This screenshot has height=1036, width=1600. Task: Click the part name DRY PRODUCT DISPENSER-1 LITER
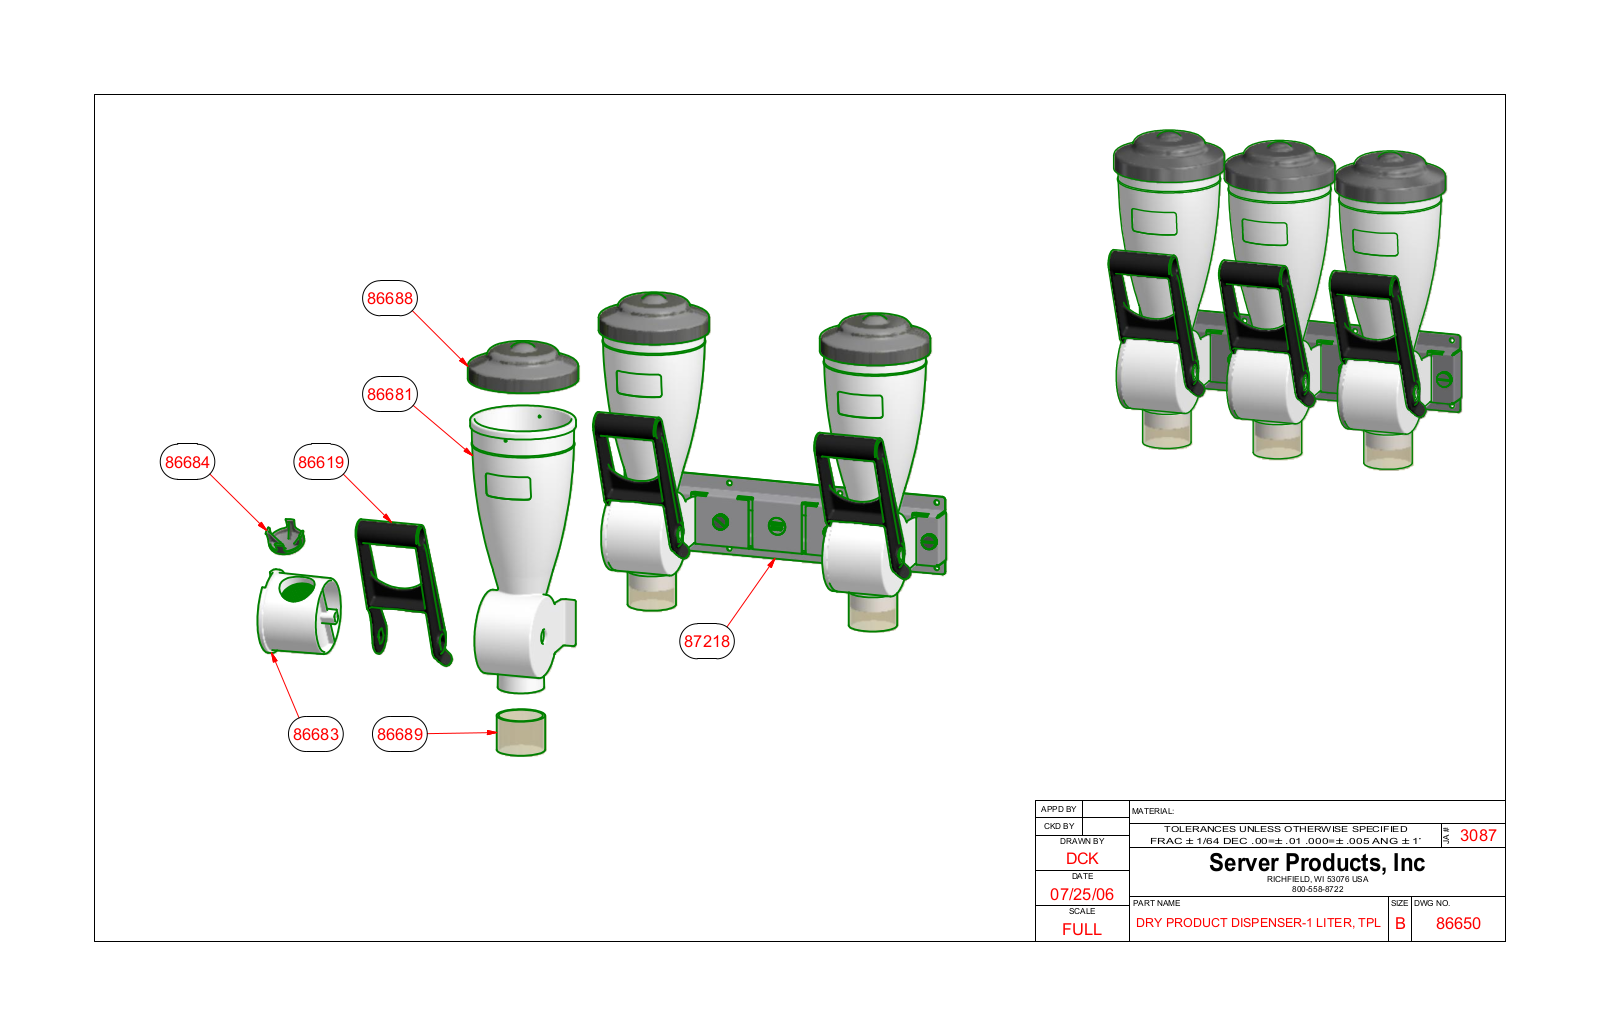click(1258, 923)
